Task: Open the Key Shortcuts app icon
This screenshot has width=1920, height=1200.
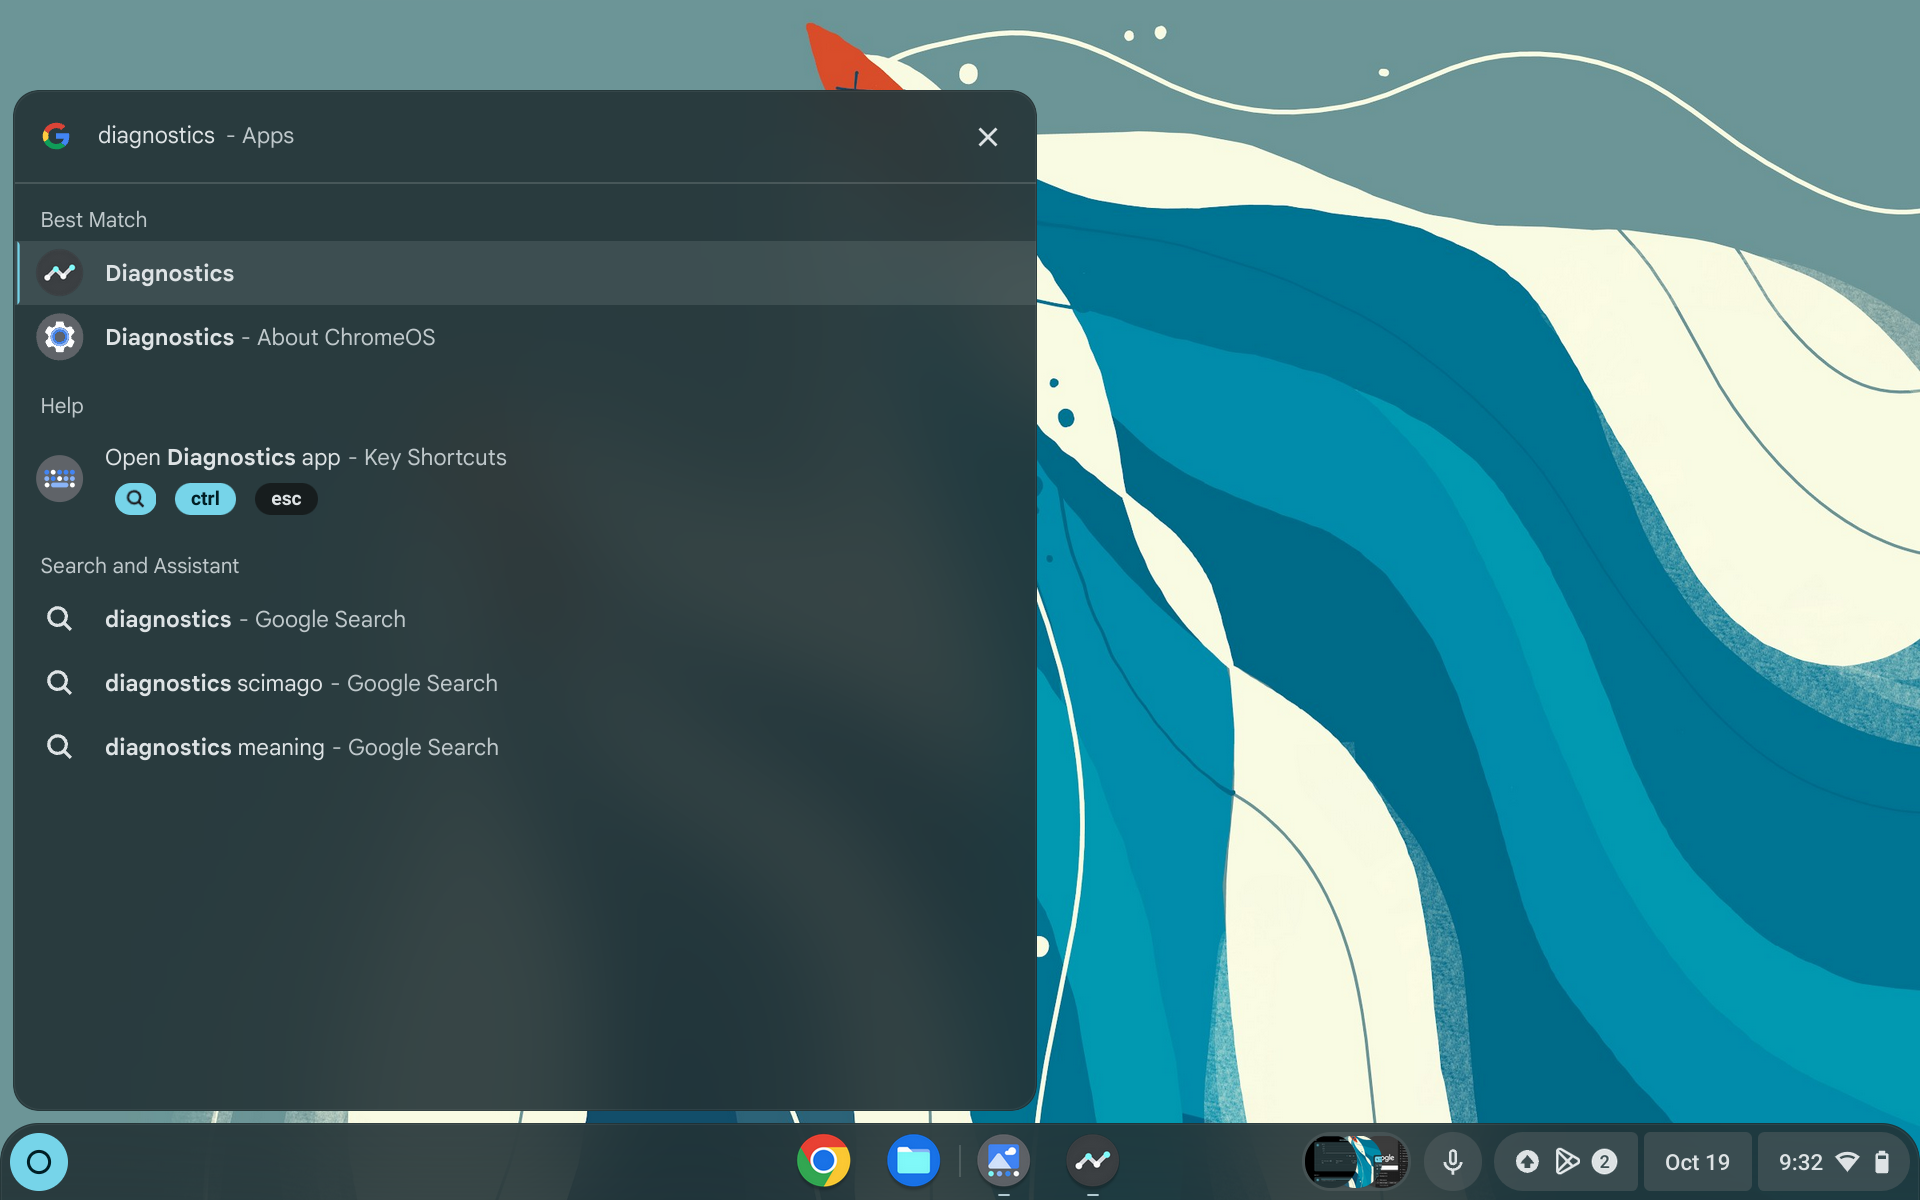Action: pyautogui.click(x=61, y=477)
